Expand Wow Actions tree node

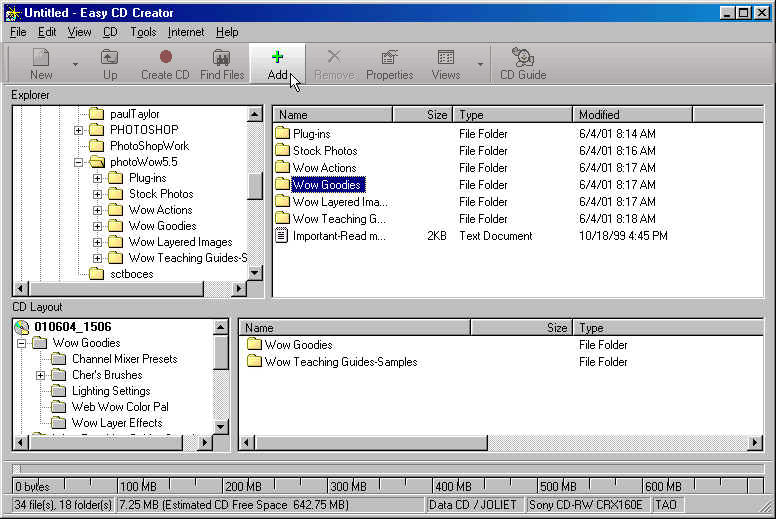(97, 210)
